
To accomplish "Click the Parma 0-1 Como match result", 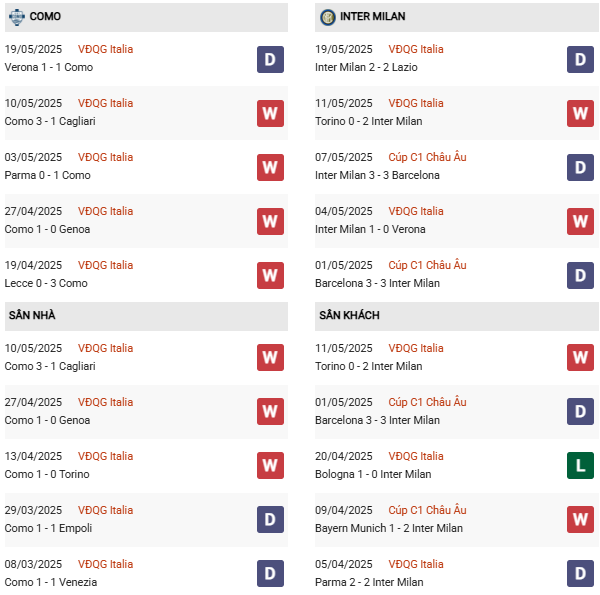I will (47, 175).
